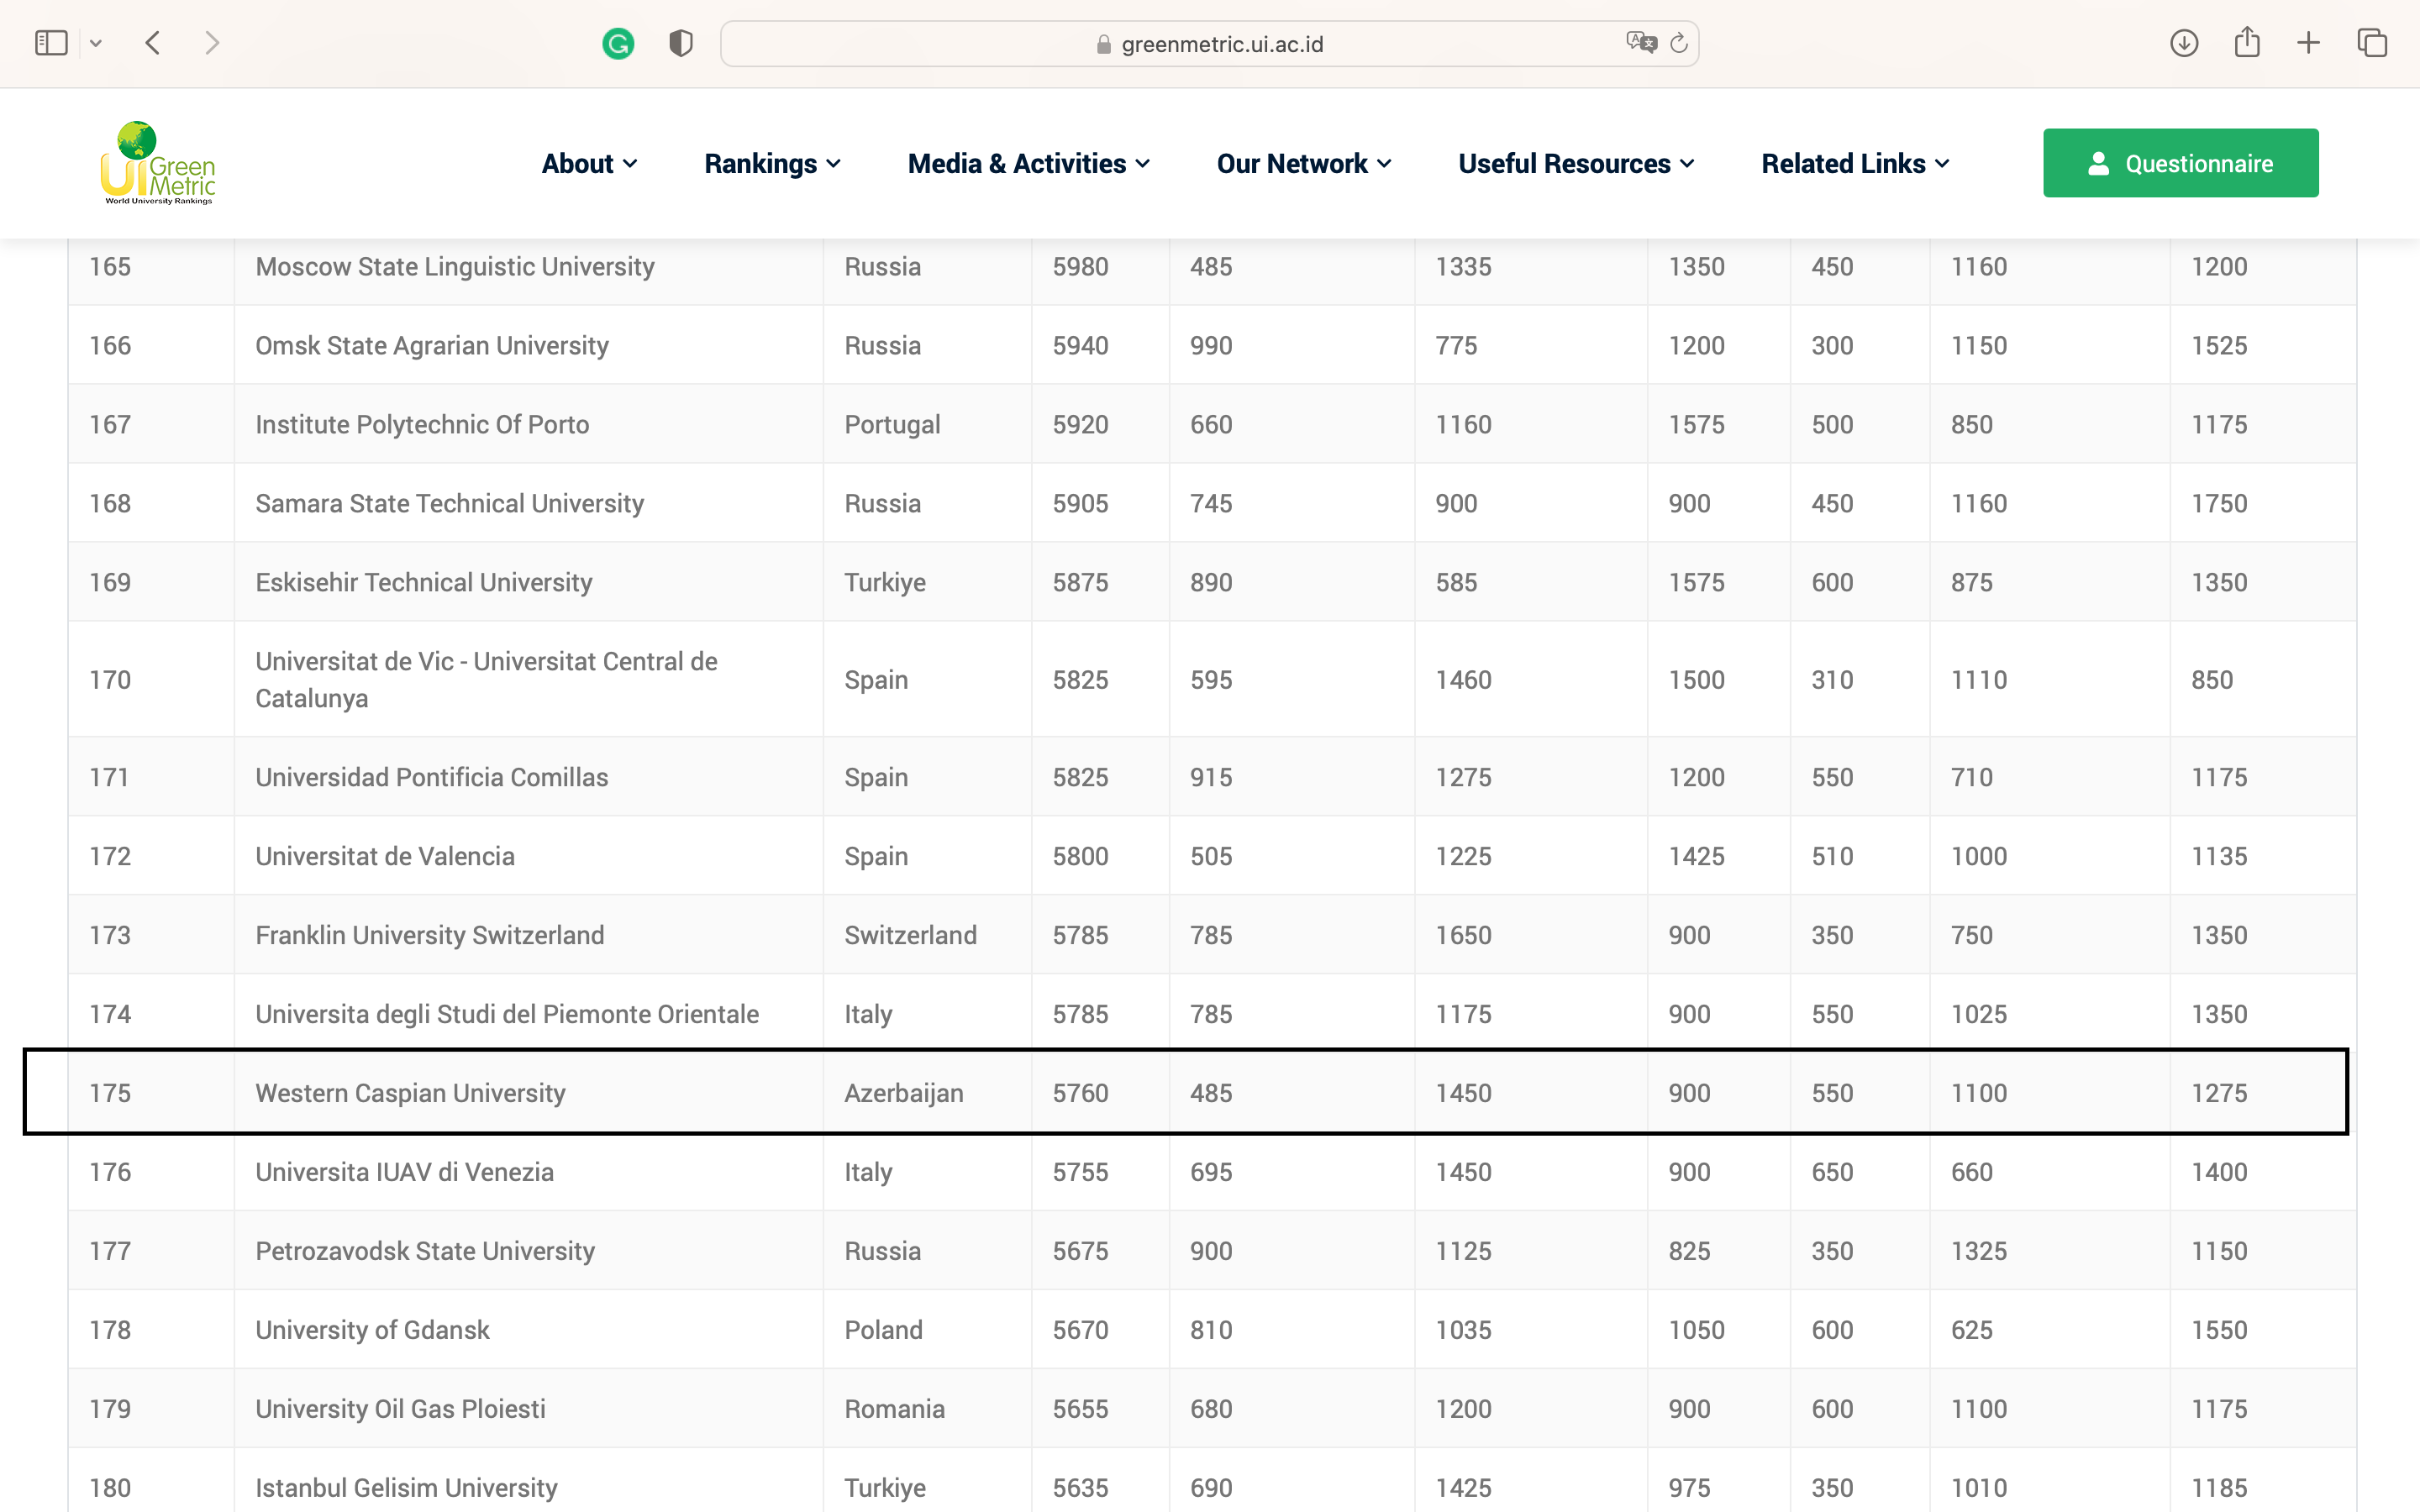Screen dimensions: 2420x1512
Task: Click total score 5760
Action: click(x=1080, y=1094)
